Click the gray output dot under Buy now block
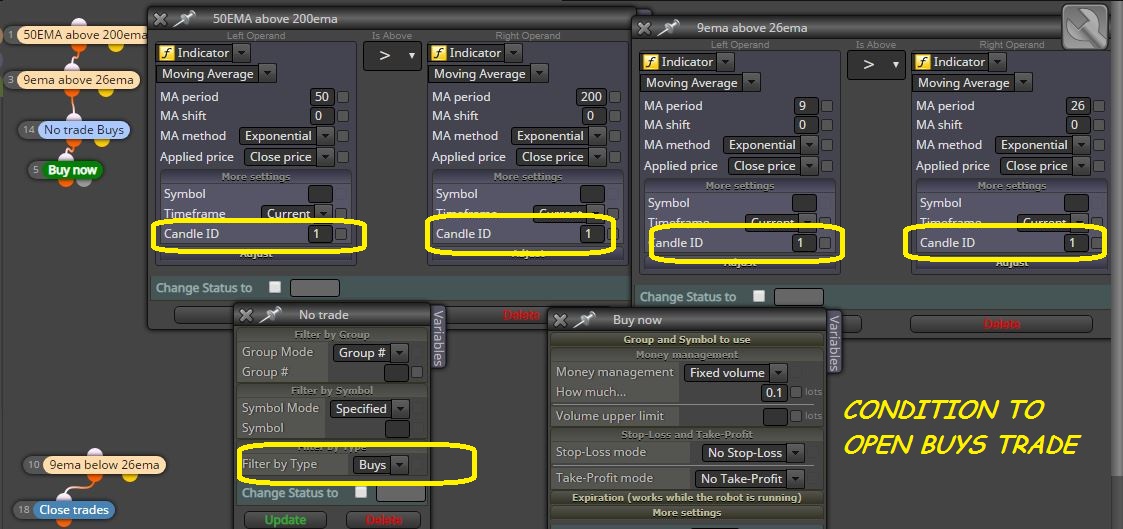This screenshot has height=529, width=1123. (x=84, y=182)
